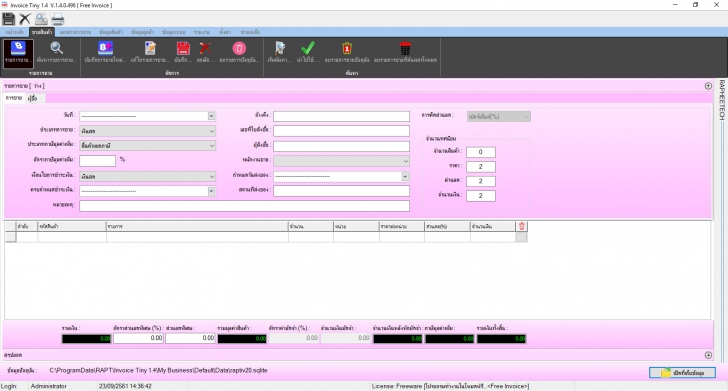Open the วันที่ date picker dropdown
This screenshot has width=728, height=391.
[x=211, y=116]
